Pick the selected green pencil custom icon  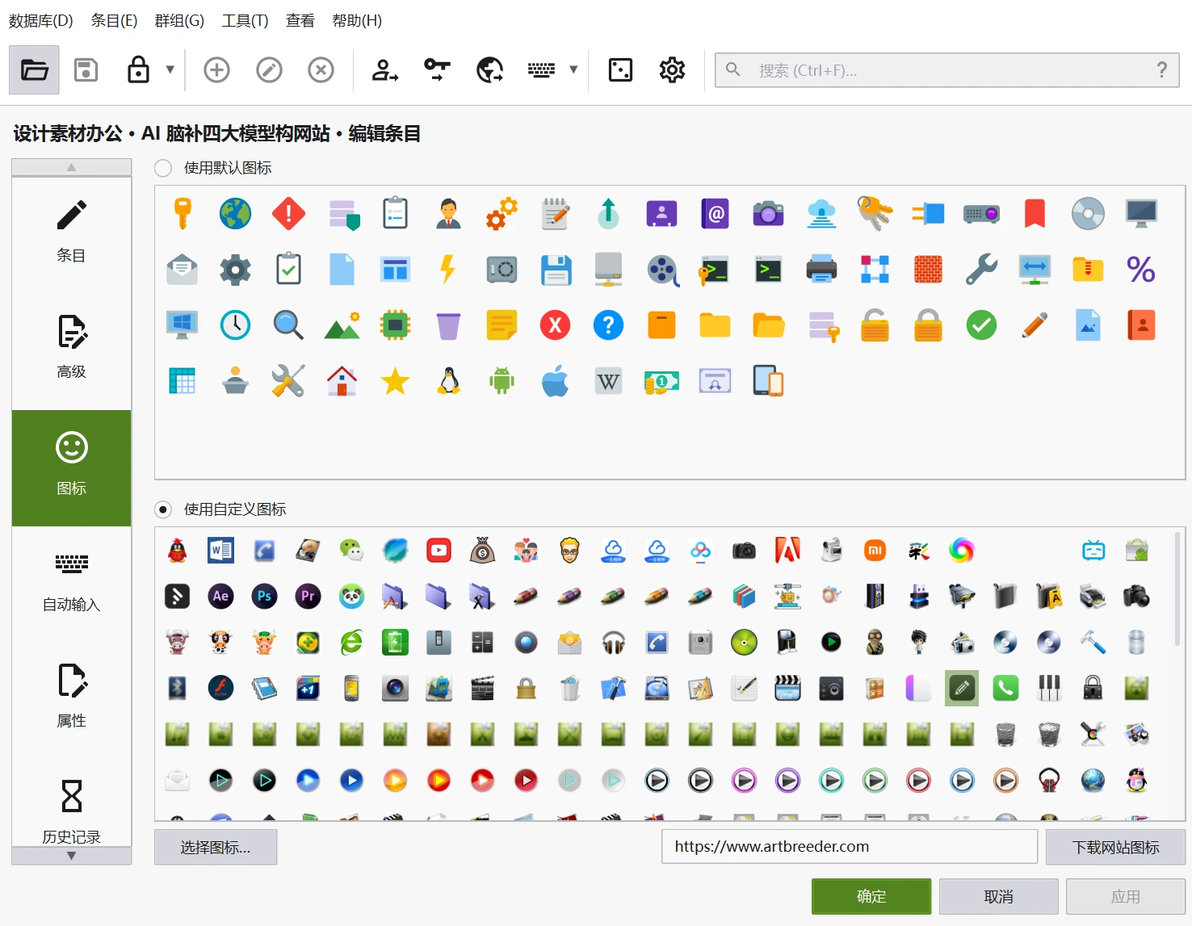pyautogui.click(x=962, y=688)
